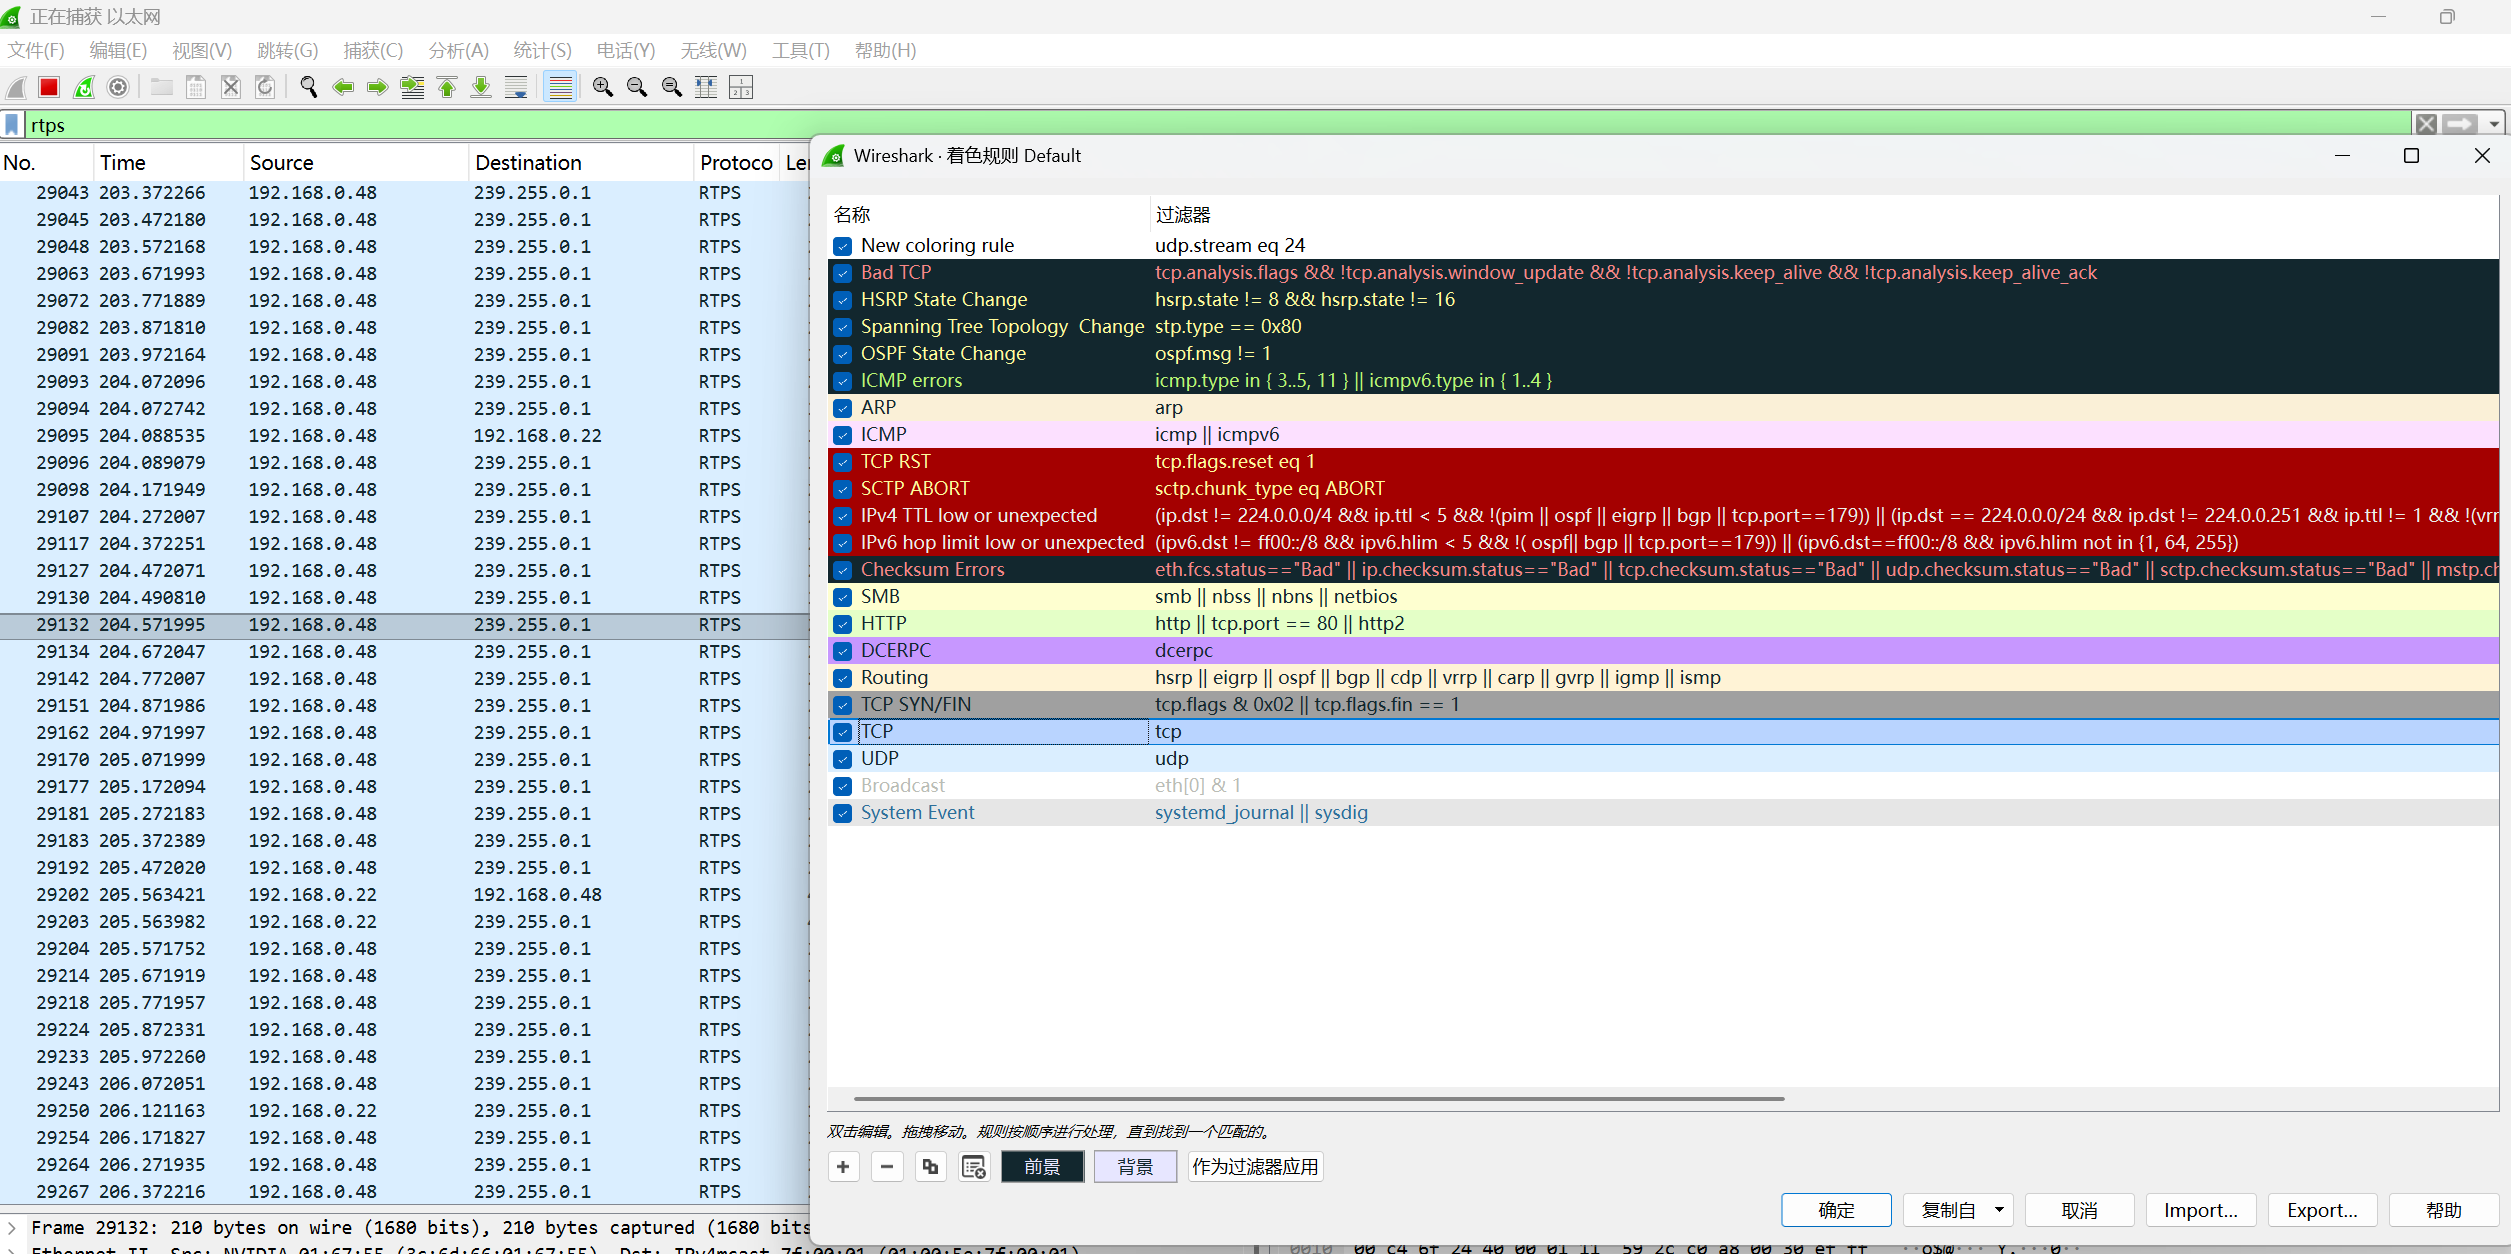Disable the ARP coloring rule

click(x=842, y=408)
